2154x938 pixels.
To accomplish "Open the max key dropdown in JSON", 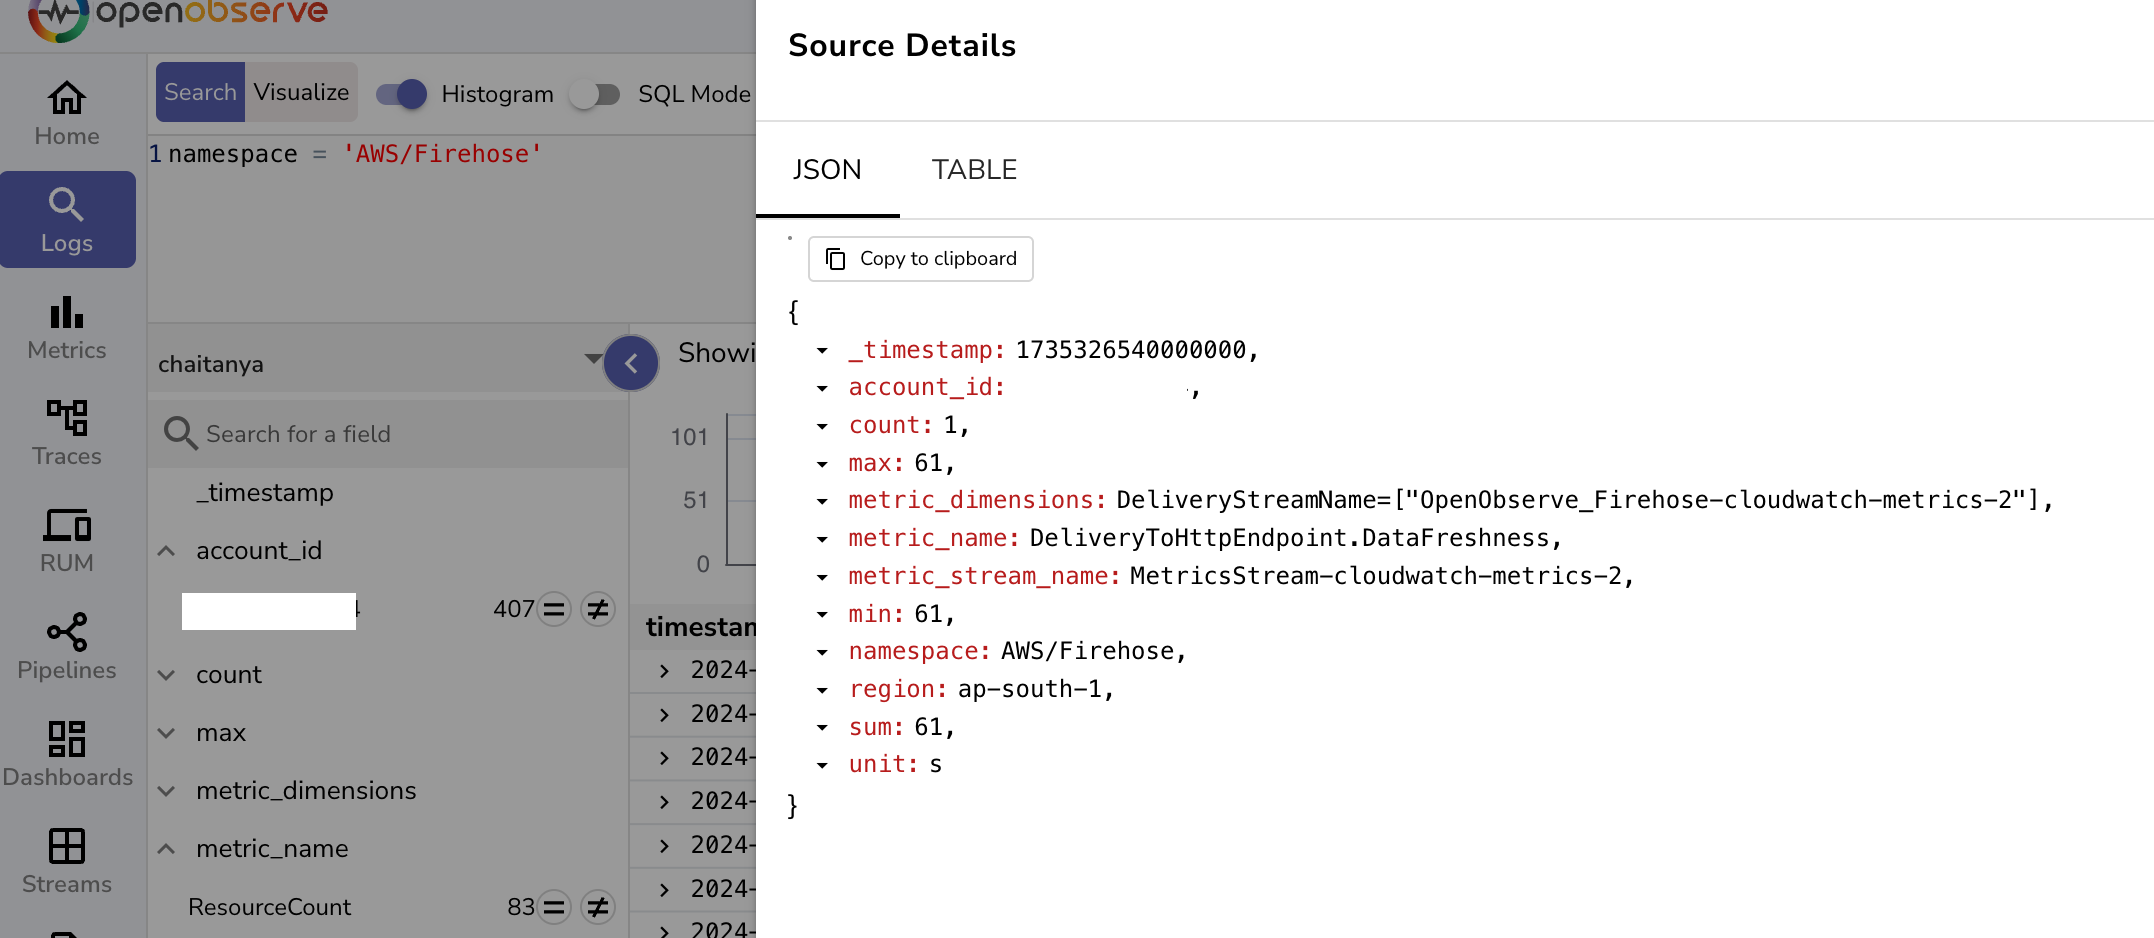I will (822, 464).
